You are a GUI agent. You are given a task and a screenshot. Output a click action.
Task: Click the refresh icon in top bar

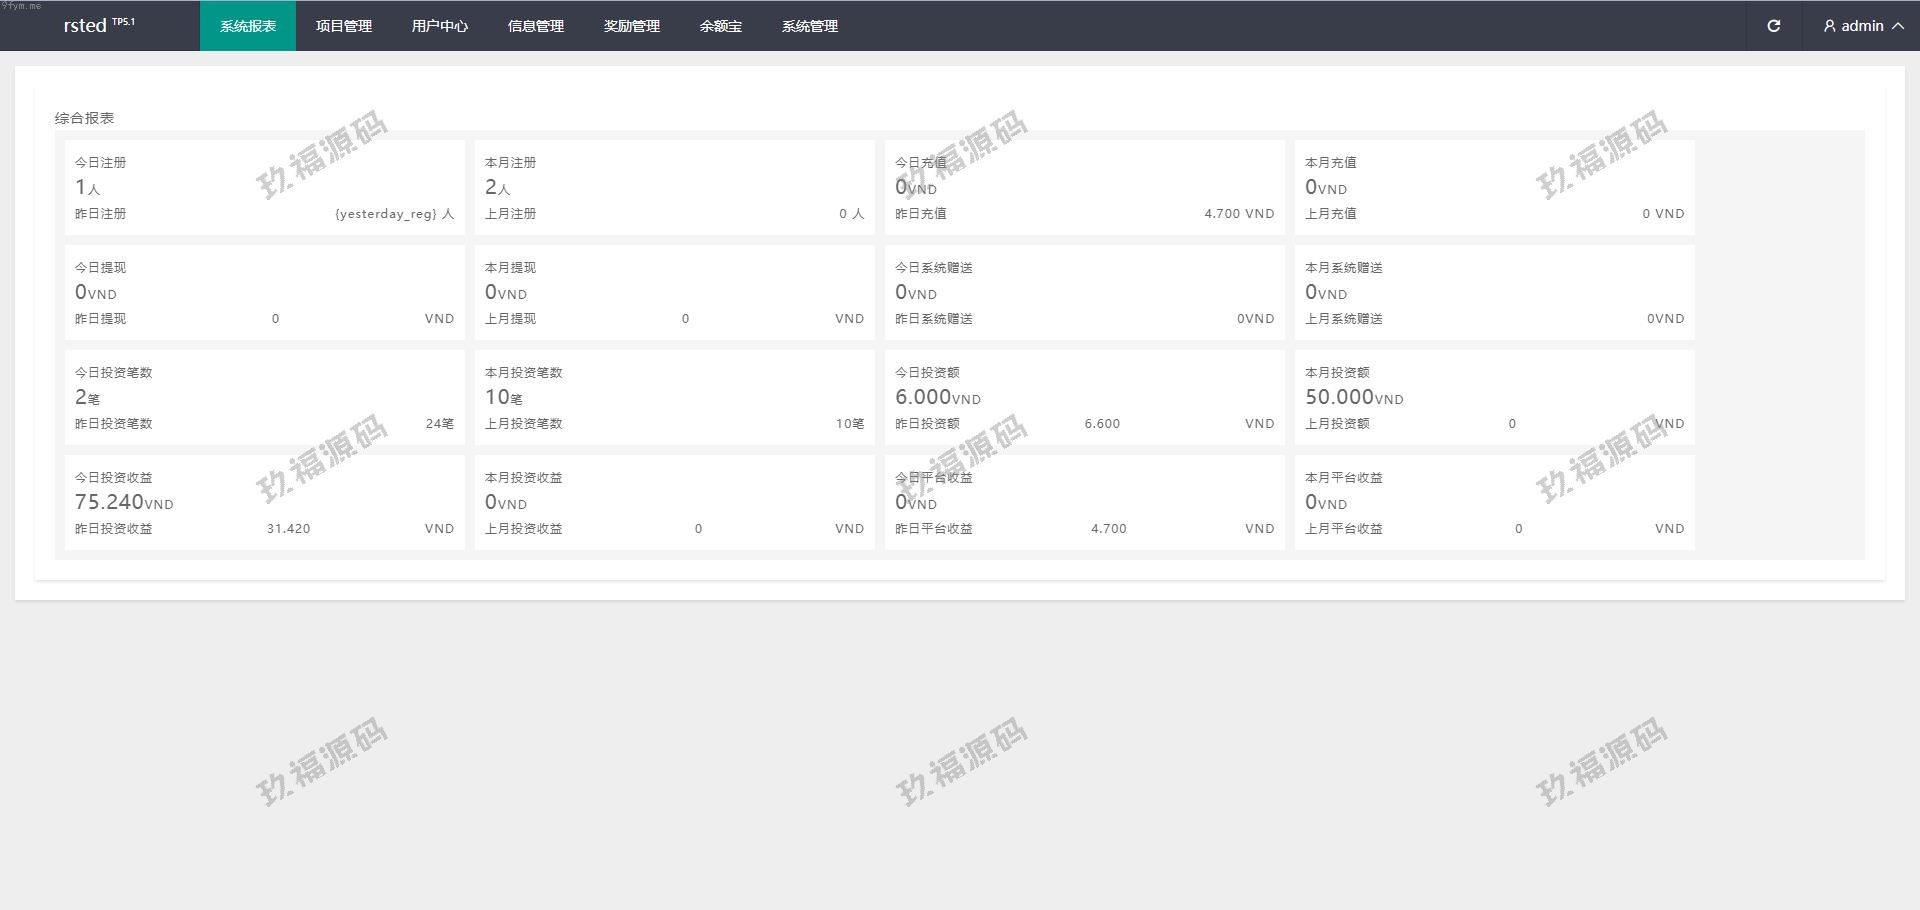click(1773, 26)
